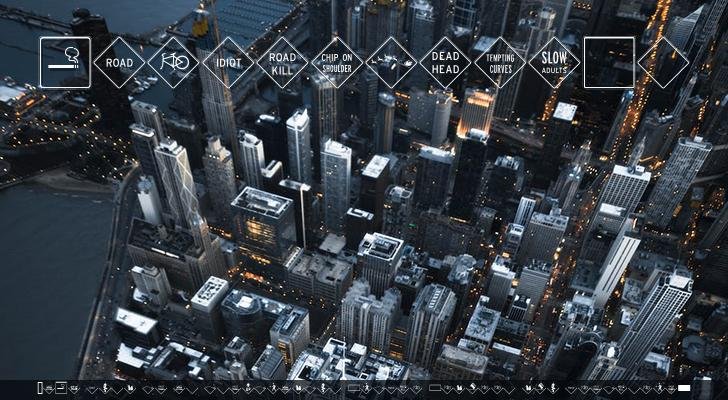The height and width of the screenshot is (400, 728).
Task: Click the smoking pipe square icon
Action: (x=65, y=62)
